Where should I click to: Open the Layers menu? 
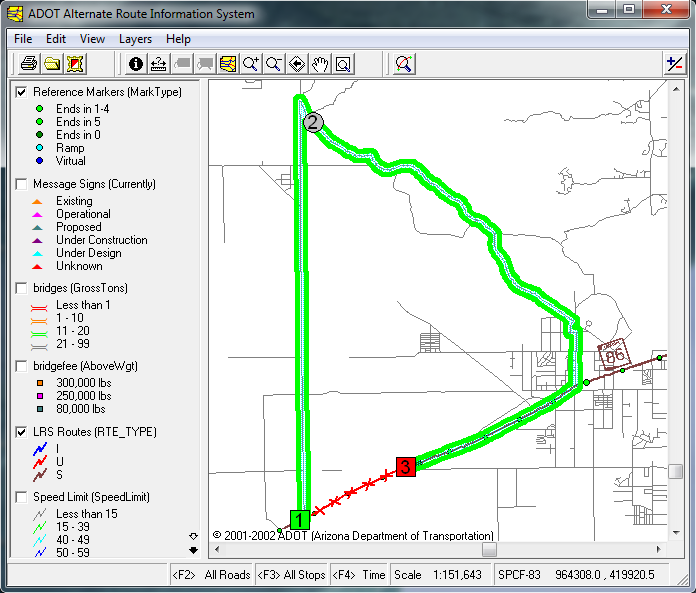[x=135, y=39]
